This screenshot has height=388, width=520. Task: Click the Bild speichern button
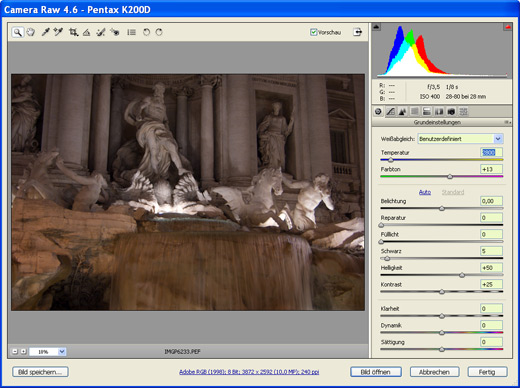pyautogui.click(x=40, y=372)
